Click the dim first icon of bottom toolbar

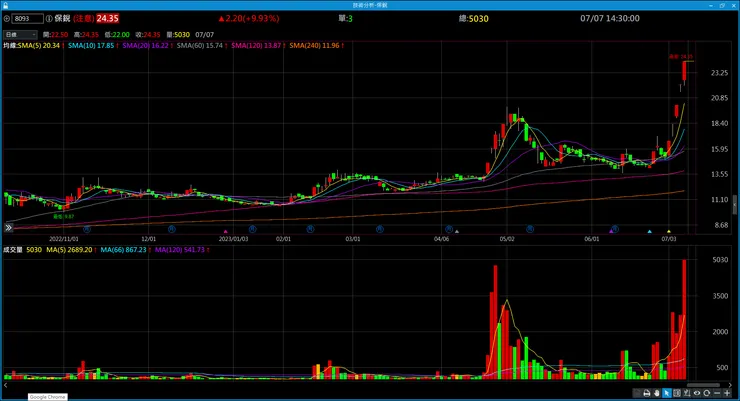pos(637,393)
